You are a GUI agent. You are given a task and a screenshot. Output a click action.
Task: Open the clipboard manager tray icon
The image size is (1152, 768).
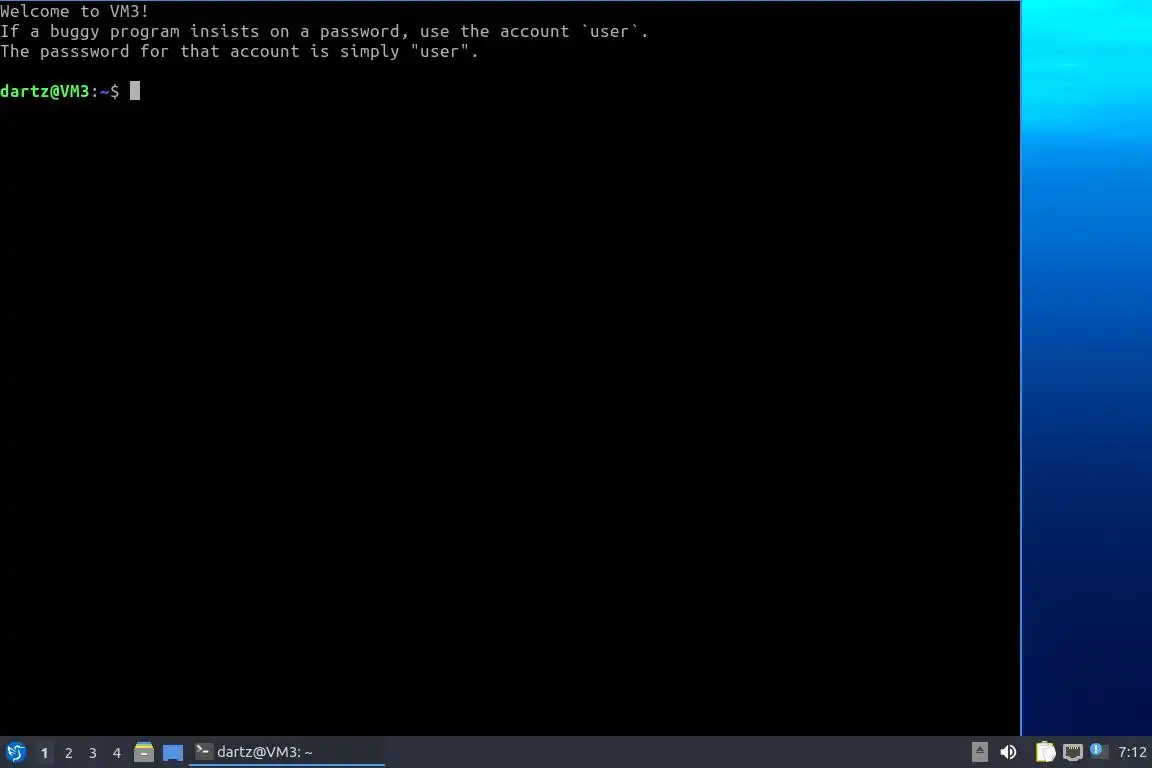1045,752
